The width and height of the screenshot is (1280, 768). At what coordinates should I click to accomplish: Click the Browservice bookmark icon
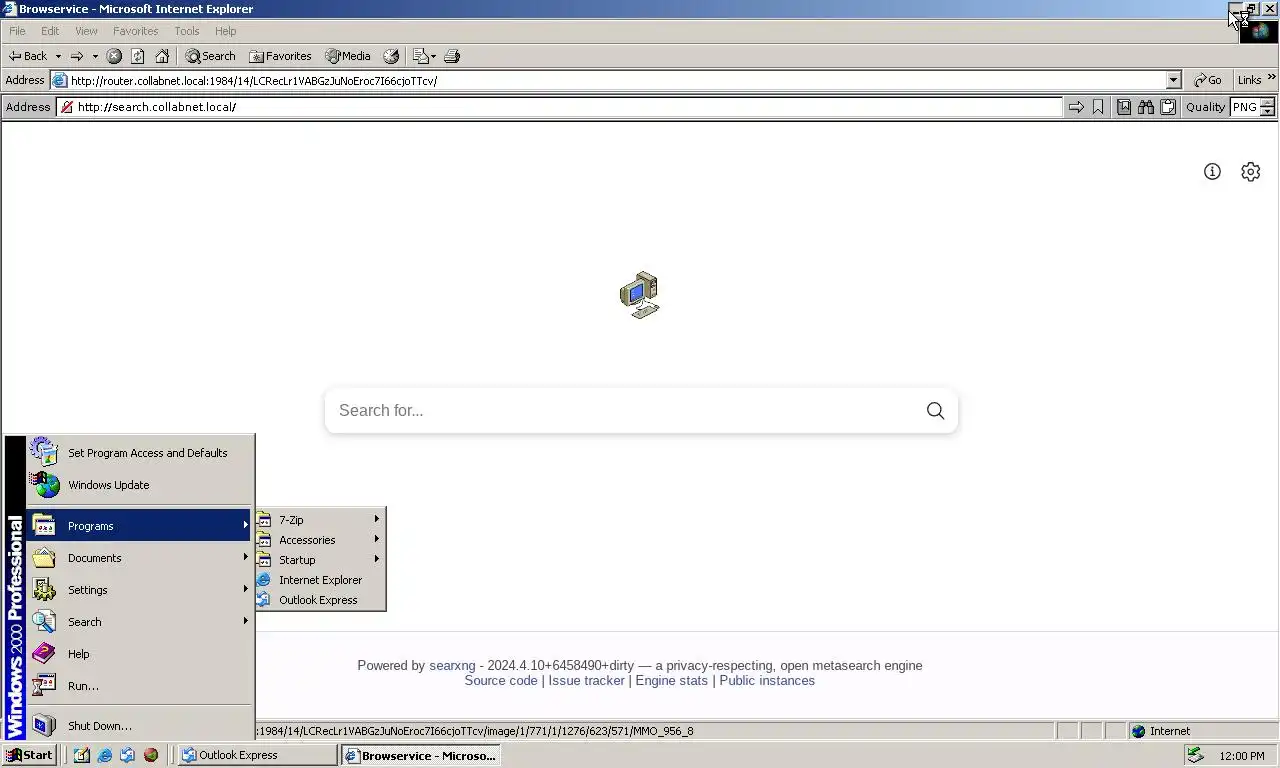pos(1098,107)
